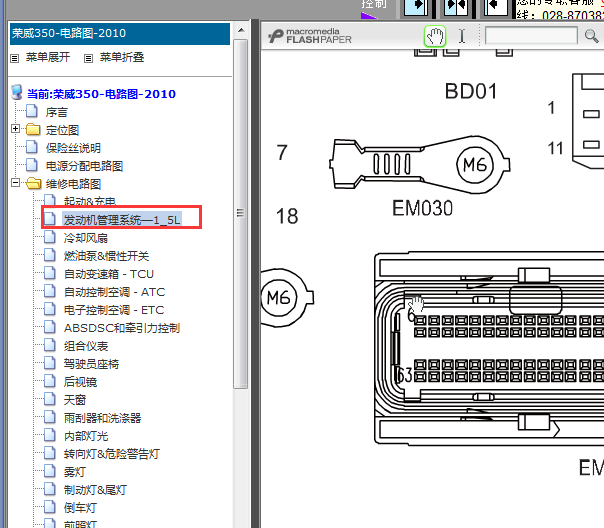Image resolution: width=604 pixels, height=528 pixels.
Task: Select the FlashPaper text selection tool
Action: coord(462,37)
